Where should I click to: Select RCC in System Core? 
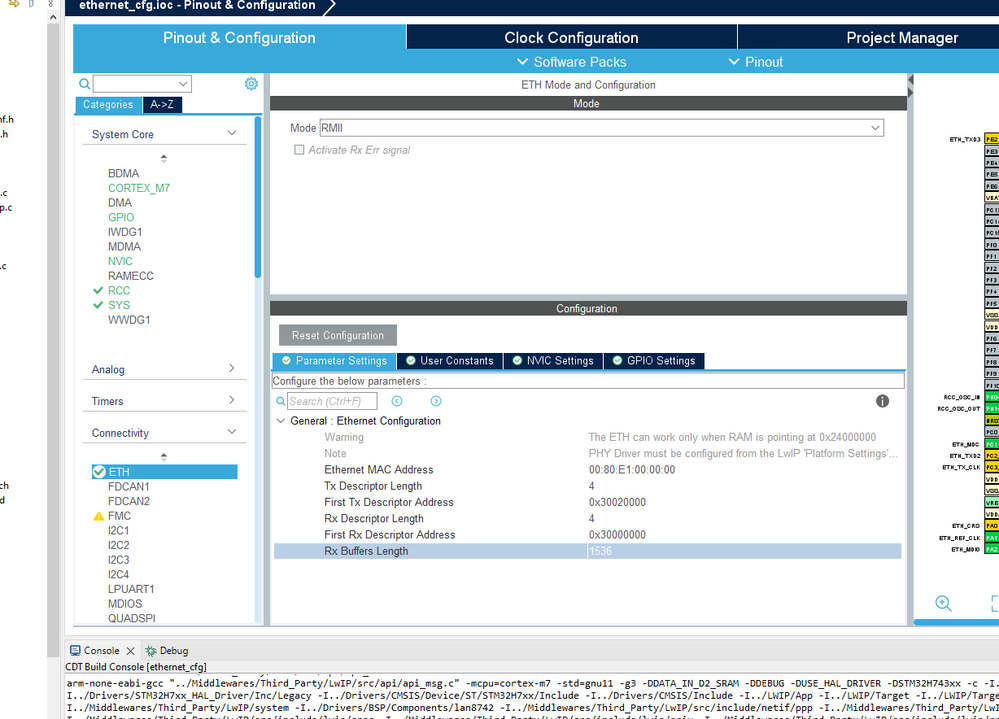tap(119, 290)
